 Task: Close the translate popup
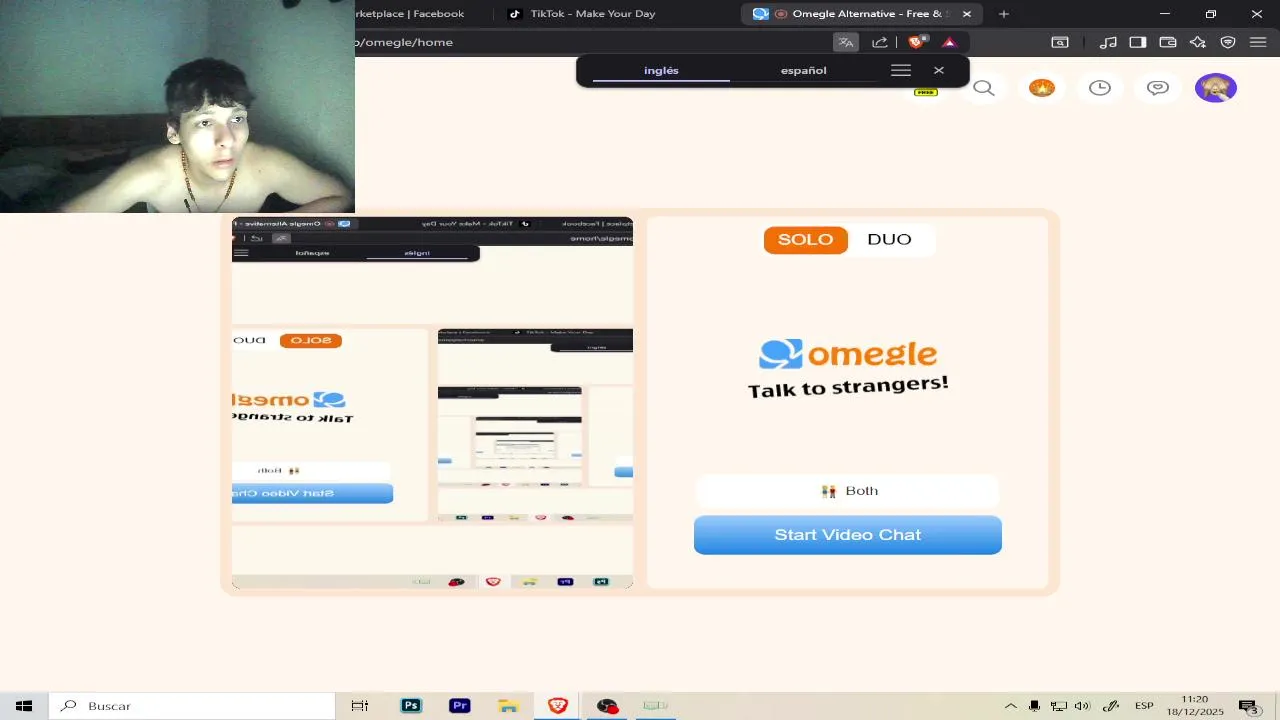[939, 70]
